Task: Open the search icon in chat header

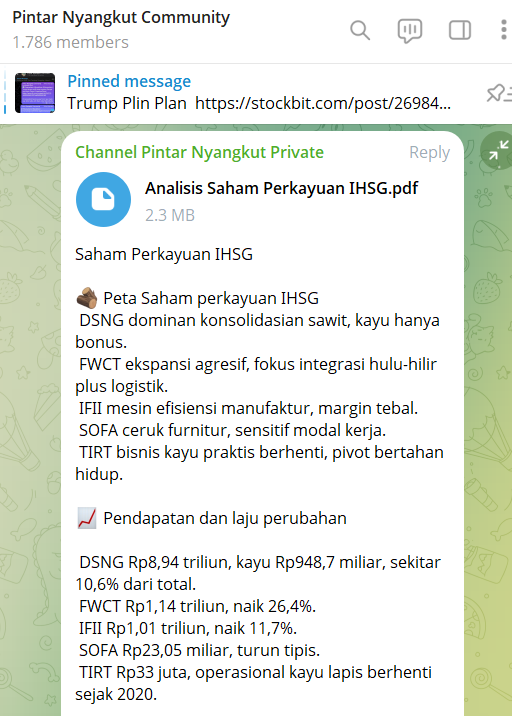Action: [x=360, y=31]
